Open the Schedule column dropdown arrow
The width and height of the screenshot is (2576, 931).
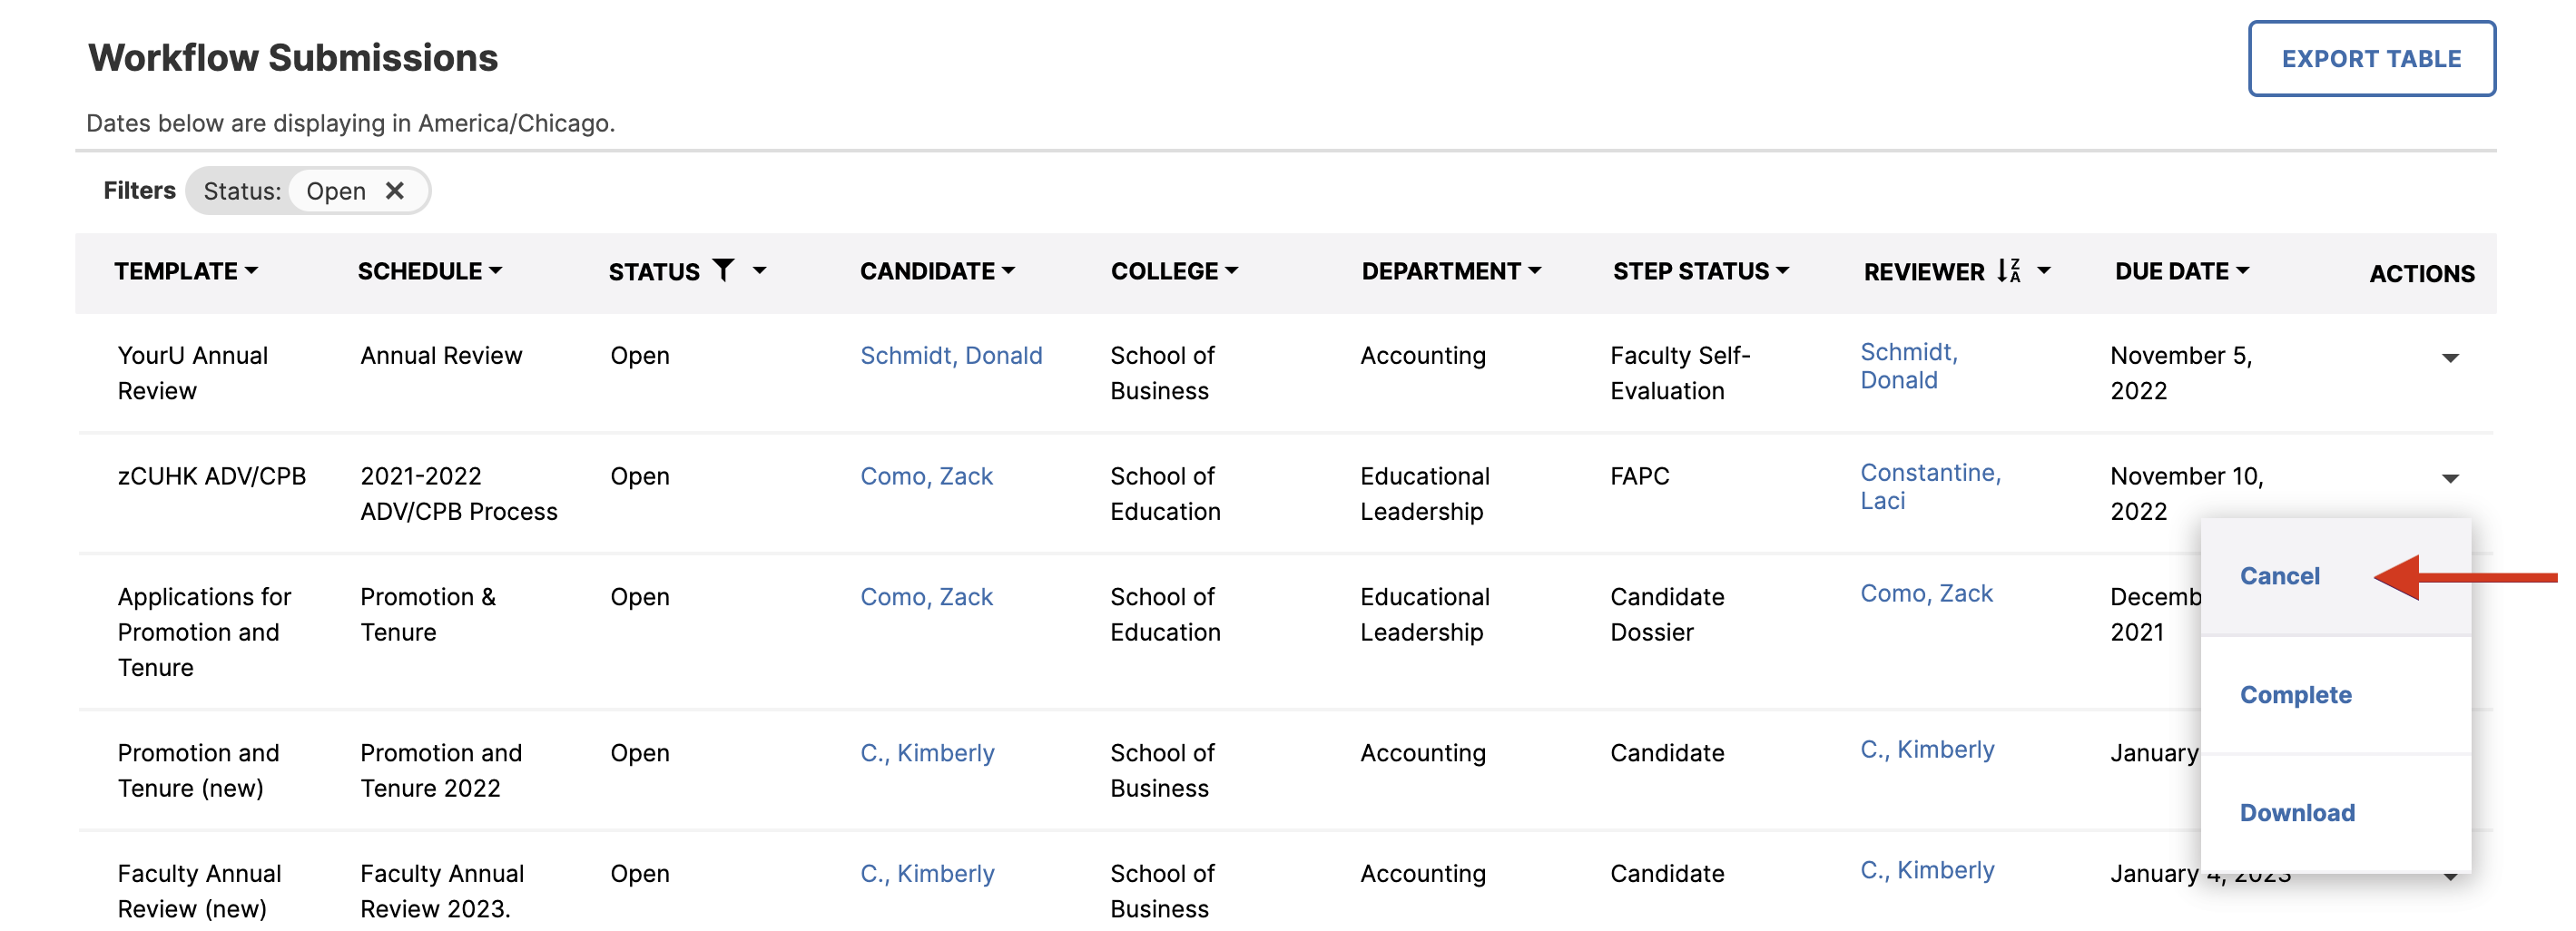(495, 271)
